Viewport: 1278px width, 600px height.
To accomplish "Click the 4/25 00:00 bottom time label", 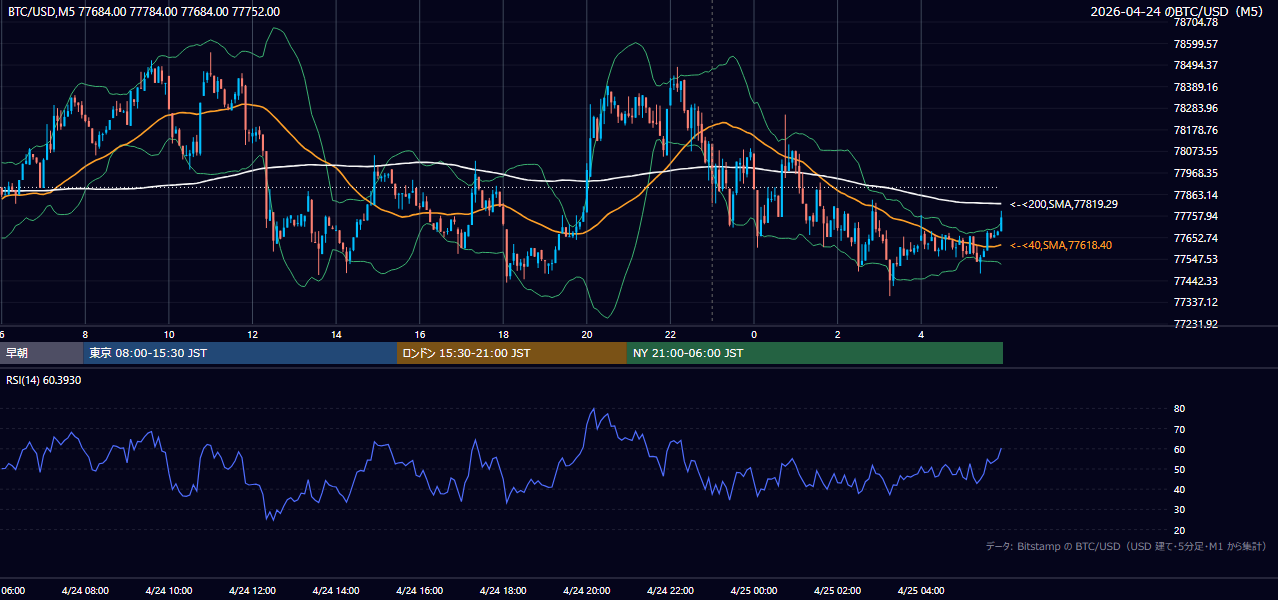I will tap(755, 591).
